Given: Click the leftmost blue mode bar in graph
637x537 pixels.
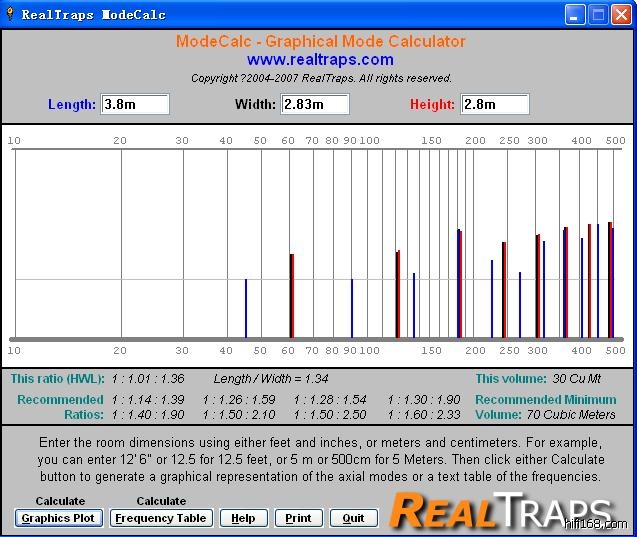Looking at the screenshot, I should 246,308.
